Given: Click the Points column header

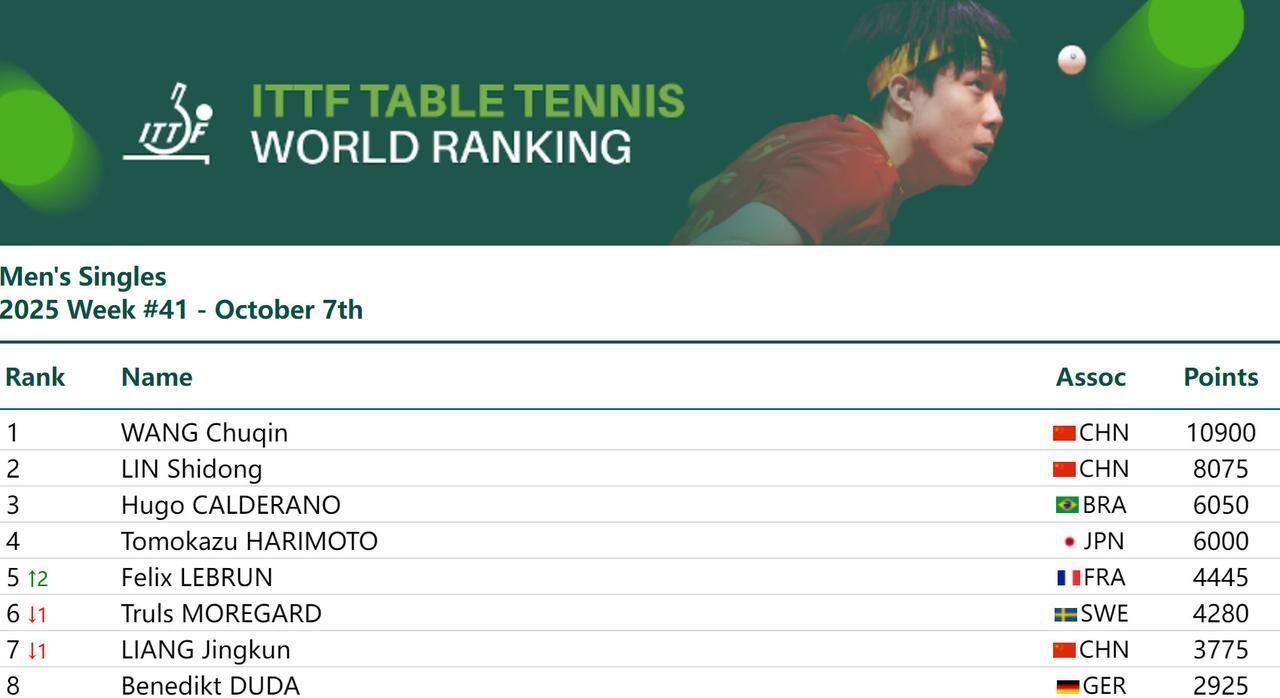Looking at the screenshot, I should (1220, 377).
